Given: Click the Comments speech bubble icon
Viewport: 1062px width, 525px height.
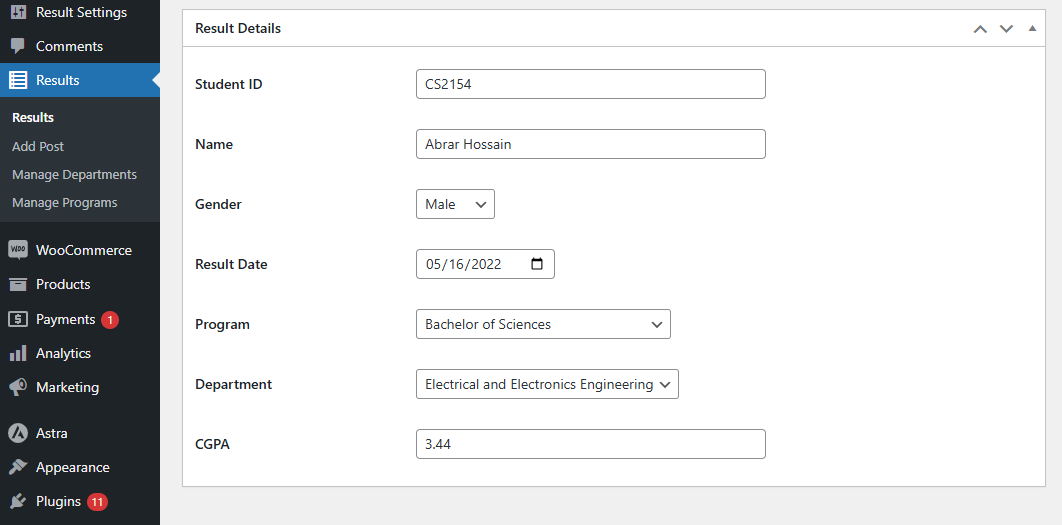Looking at the screenshot, I should (18, 46).
